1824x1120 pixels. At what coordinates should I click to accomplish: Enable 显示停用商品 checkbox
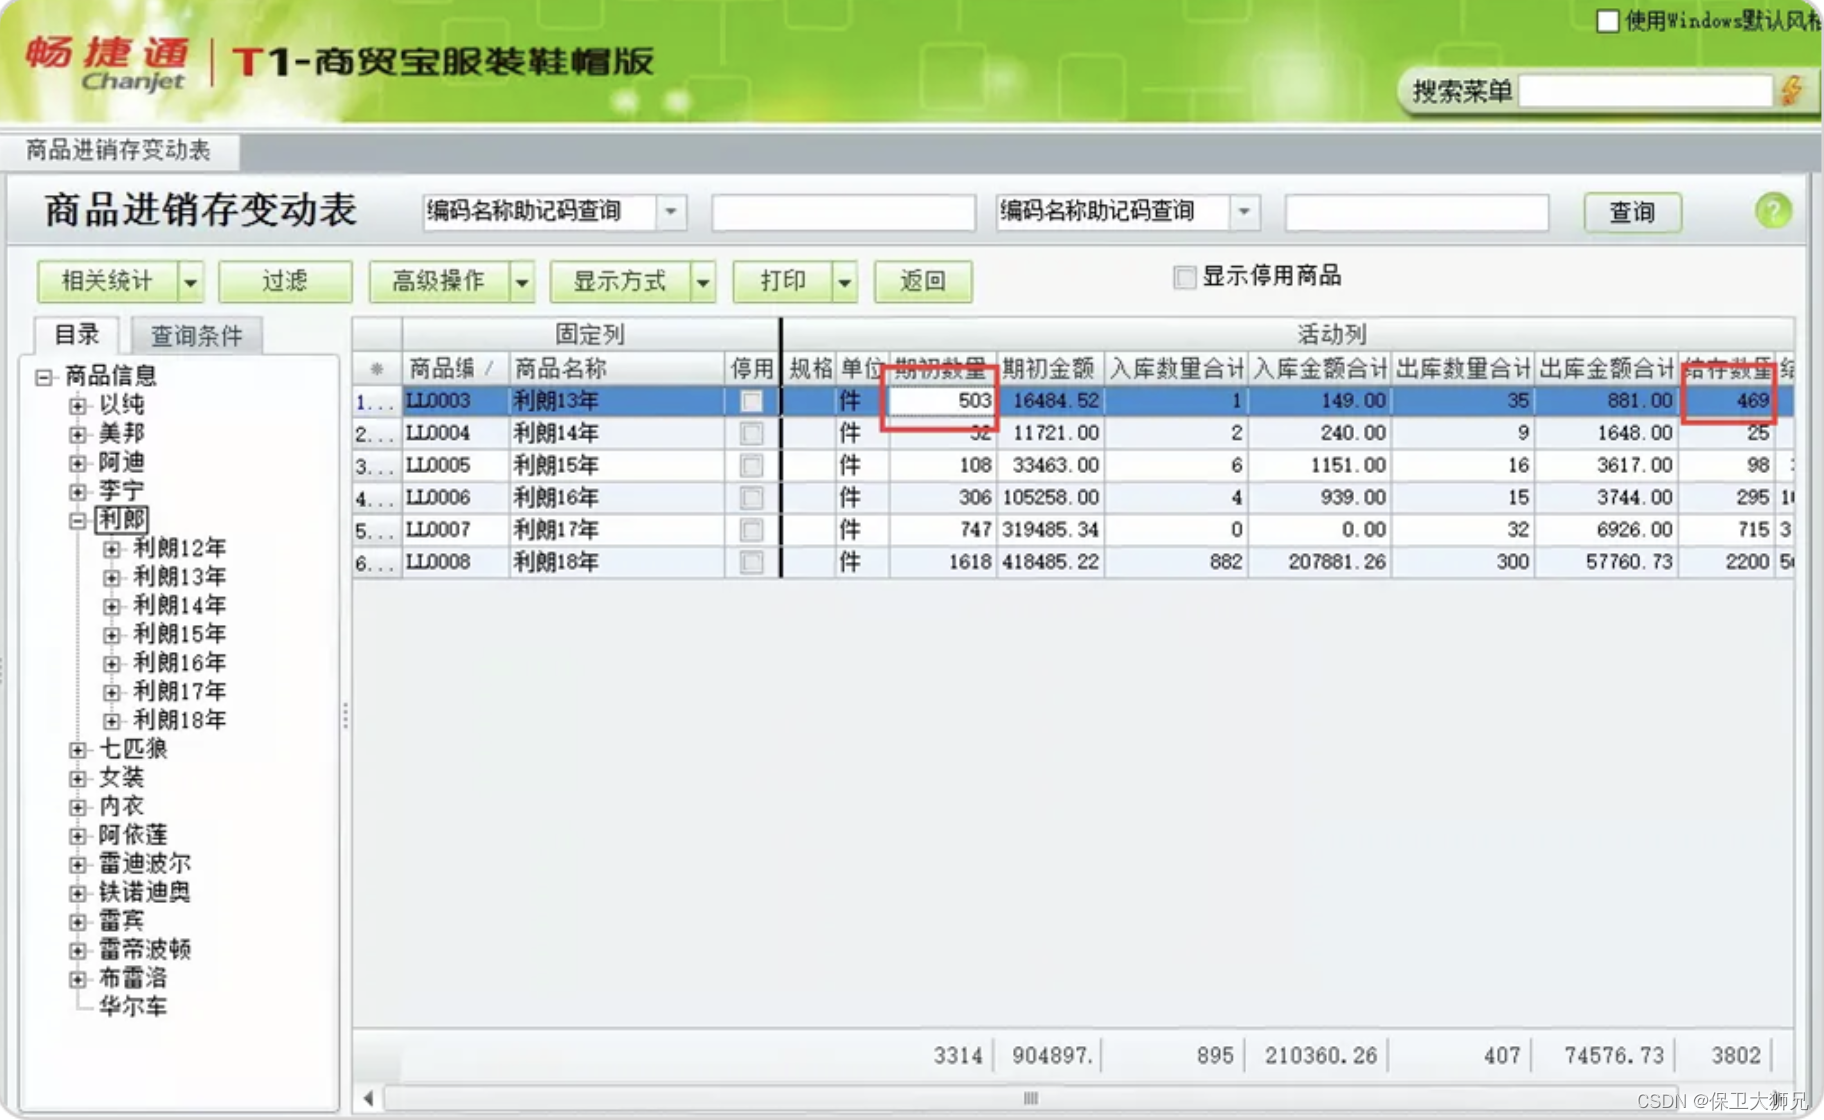(1185, 277)
